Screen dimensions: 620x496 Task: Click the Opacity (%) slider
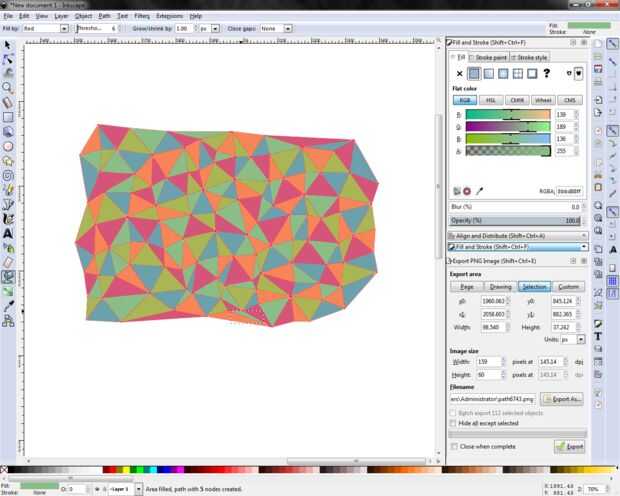click(x=516, y=220)
